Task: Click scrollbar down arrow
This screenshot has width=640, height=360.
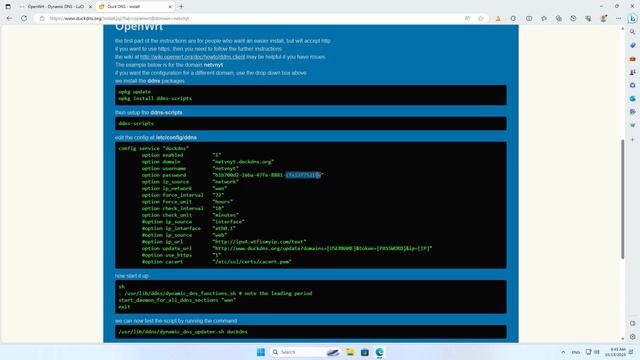Action: coord(622,339)
